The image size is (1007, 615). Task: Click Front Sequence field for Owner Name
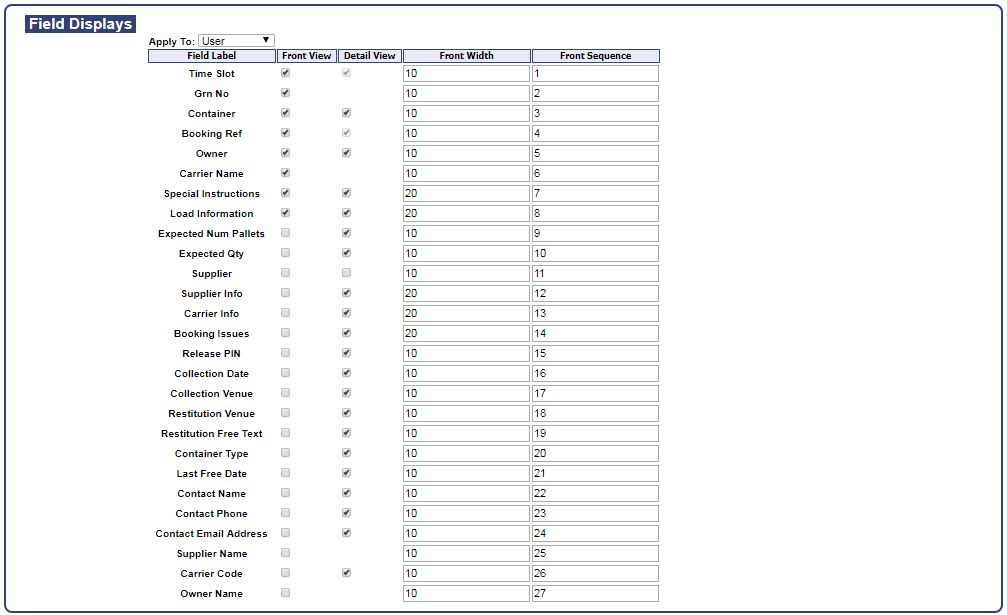point(595,593)
